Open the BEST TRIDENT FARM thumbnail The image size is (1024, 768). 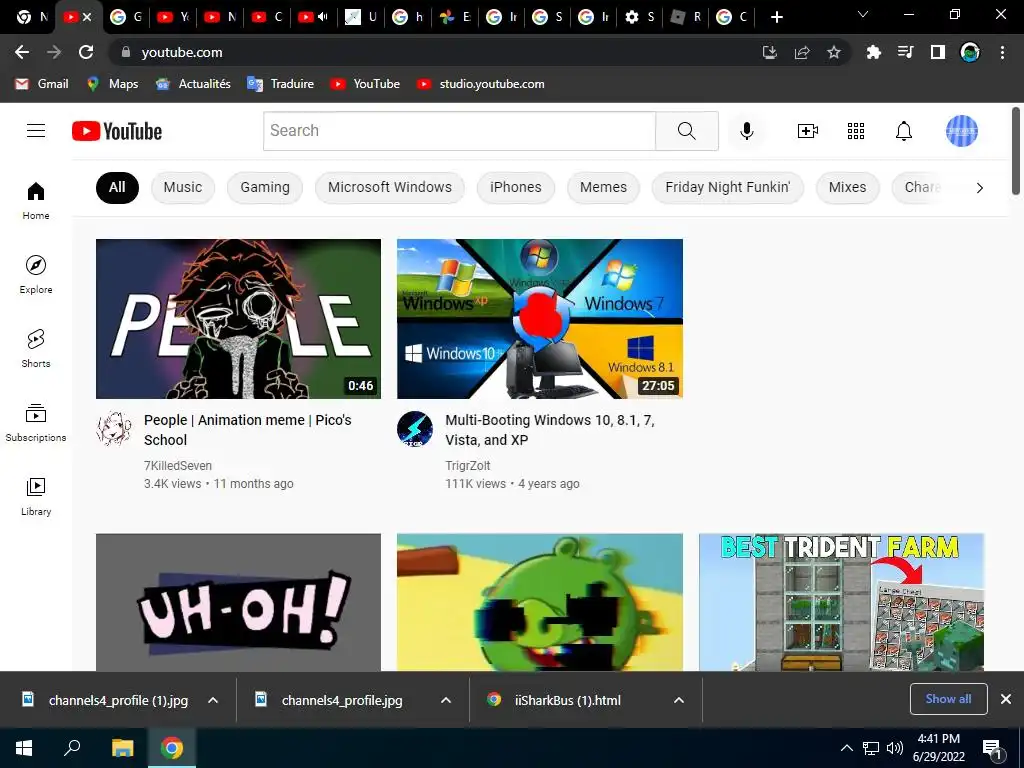(x=841, y=602)
